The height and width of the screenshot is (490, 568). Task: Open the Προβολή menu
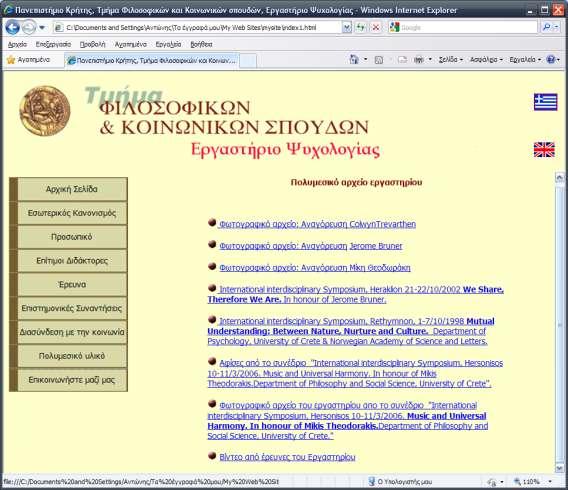point(92,44)
